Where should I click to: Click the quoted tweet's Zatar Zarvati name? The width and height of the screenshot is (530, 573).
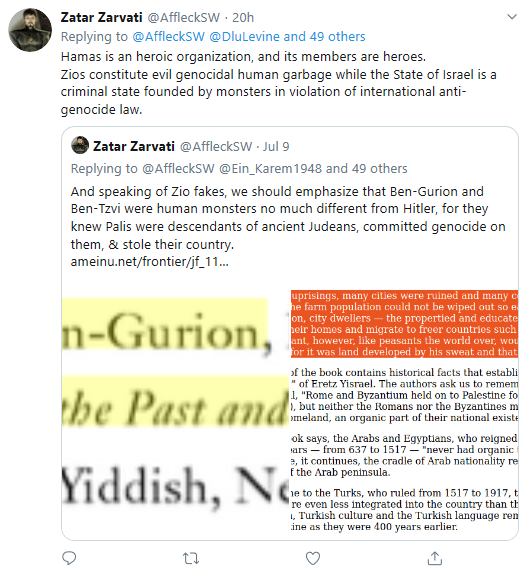pos(134,146)
